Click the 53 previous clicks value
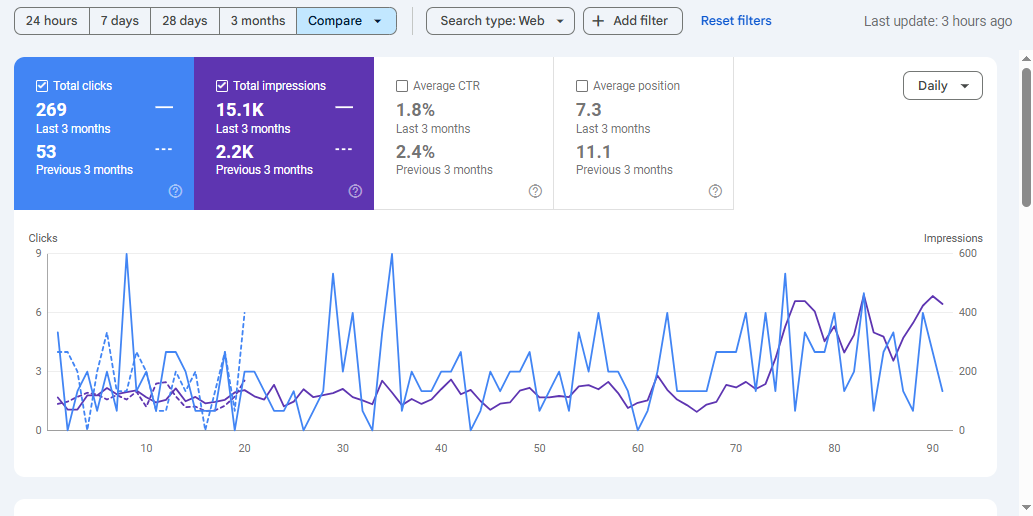Viewport: 1033px width, 516px height. click(46, 152)
